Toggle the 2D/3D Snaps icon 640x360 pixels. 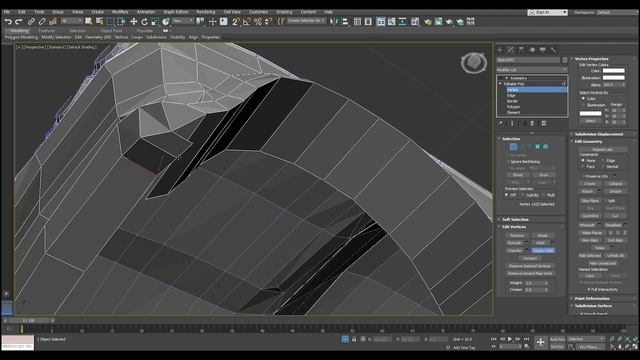pos(236,22)
